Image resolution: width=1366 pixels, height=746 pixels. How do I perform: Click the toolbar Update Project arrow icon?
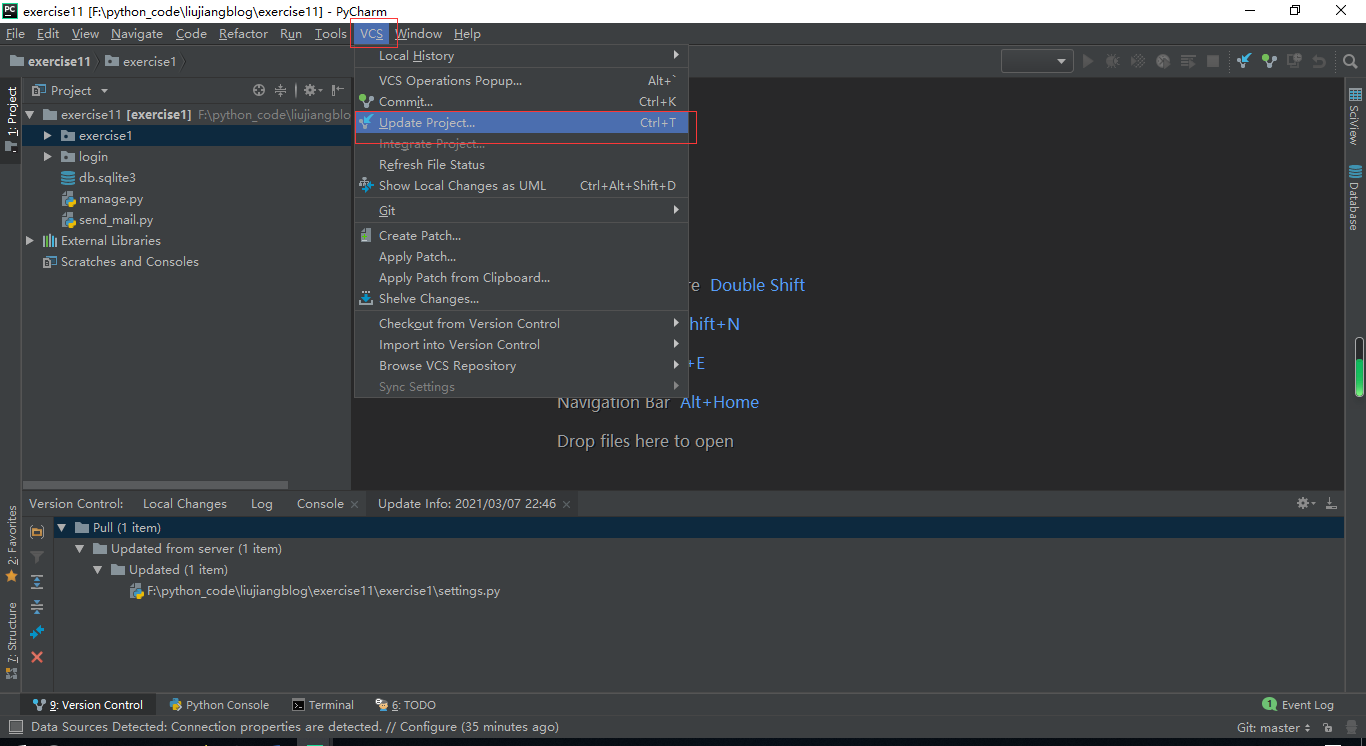click(1244, 61)
